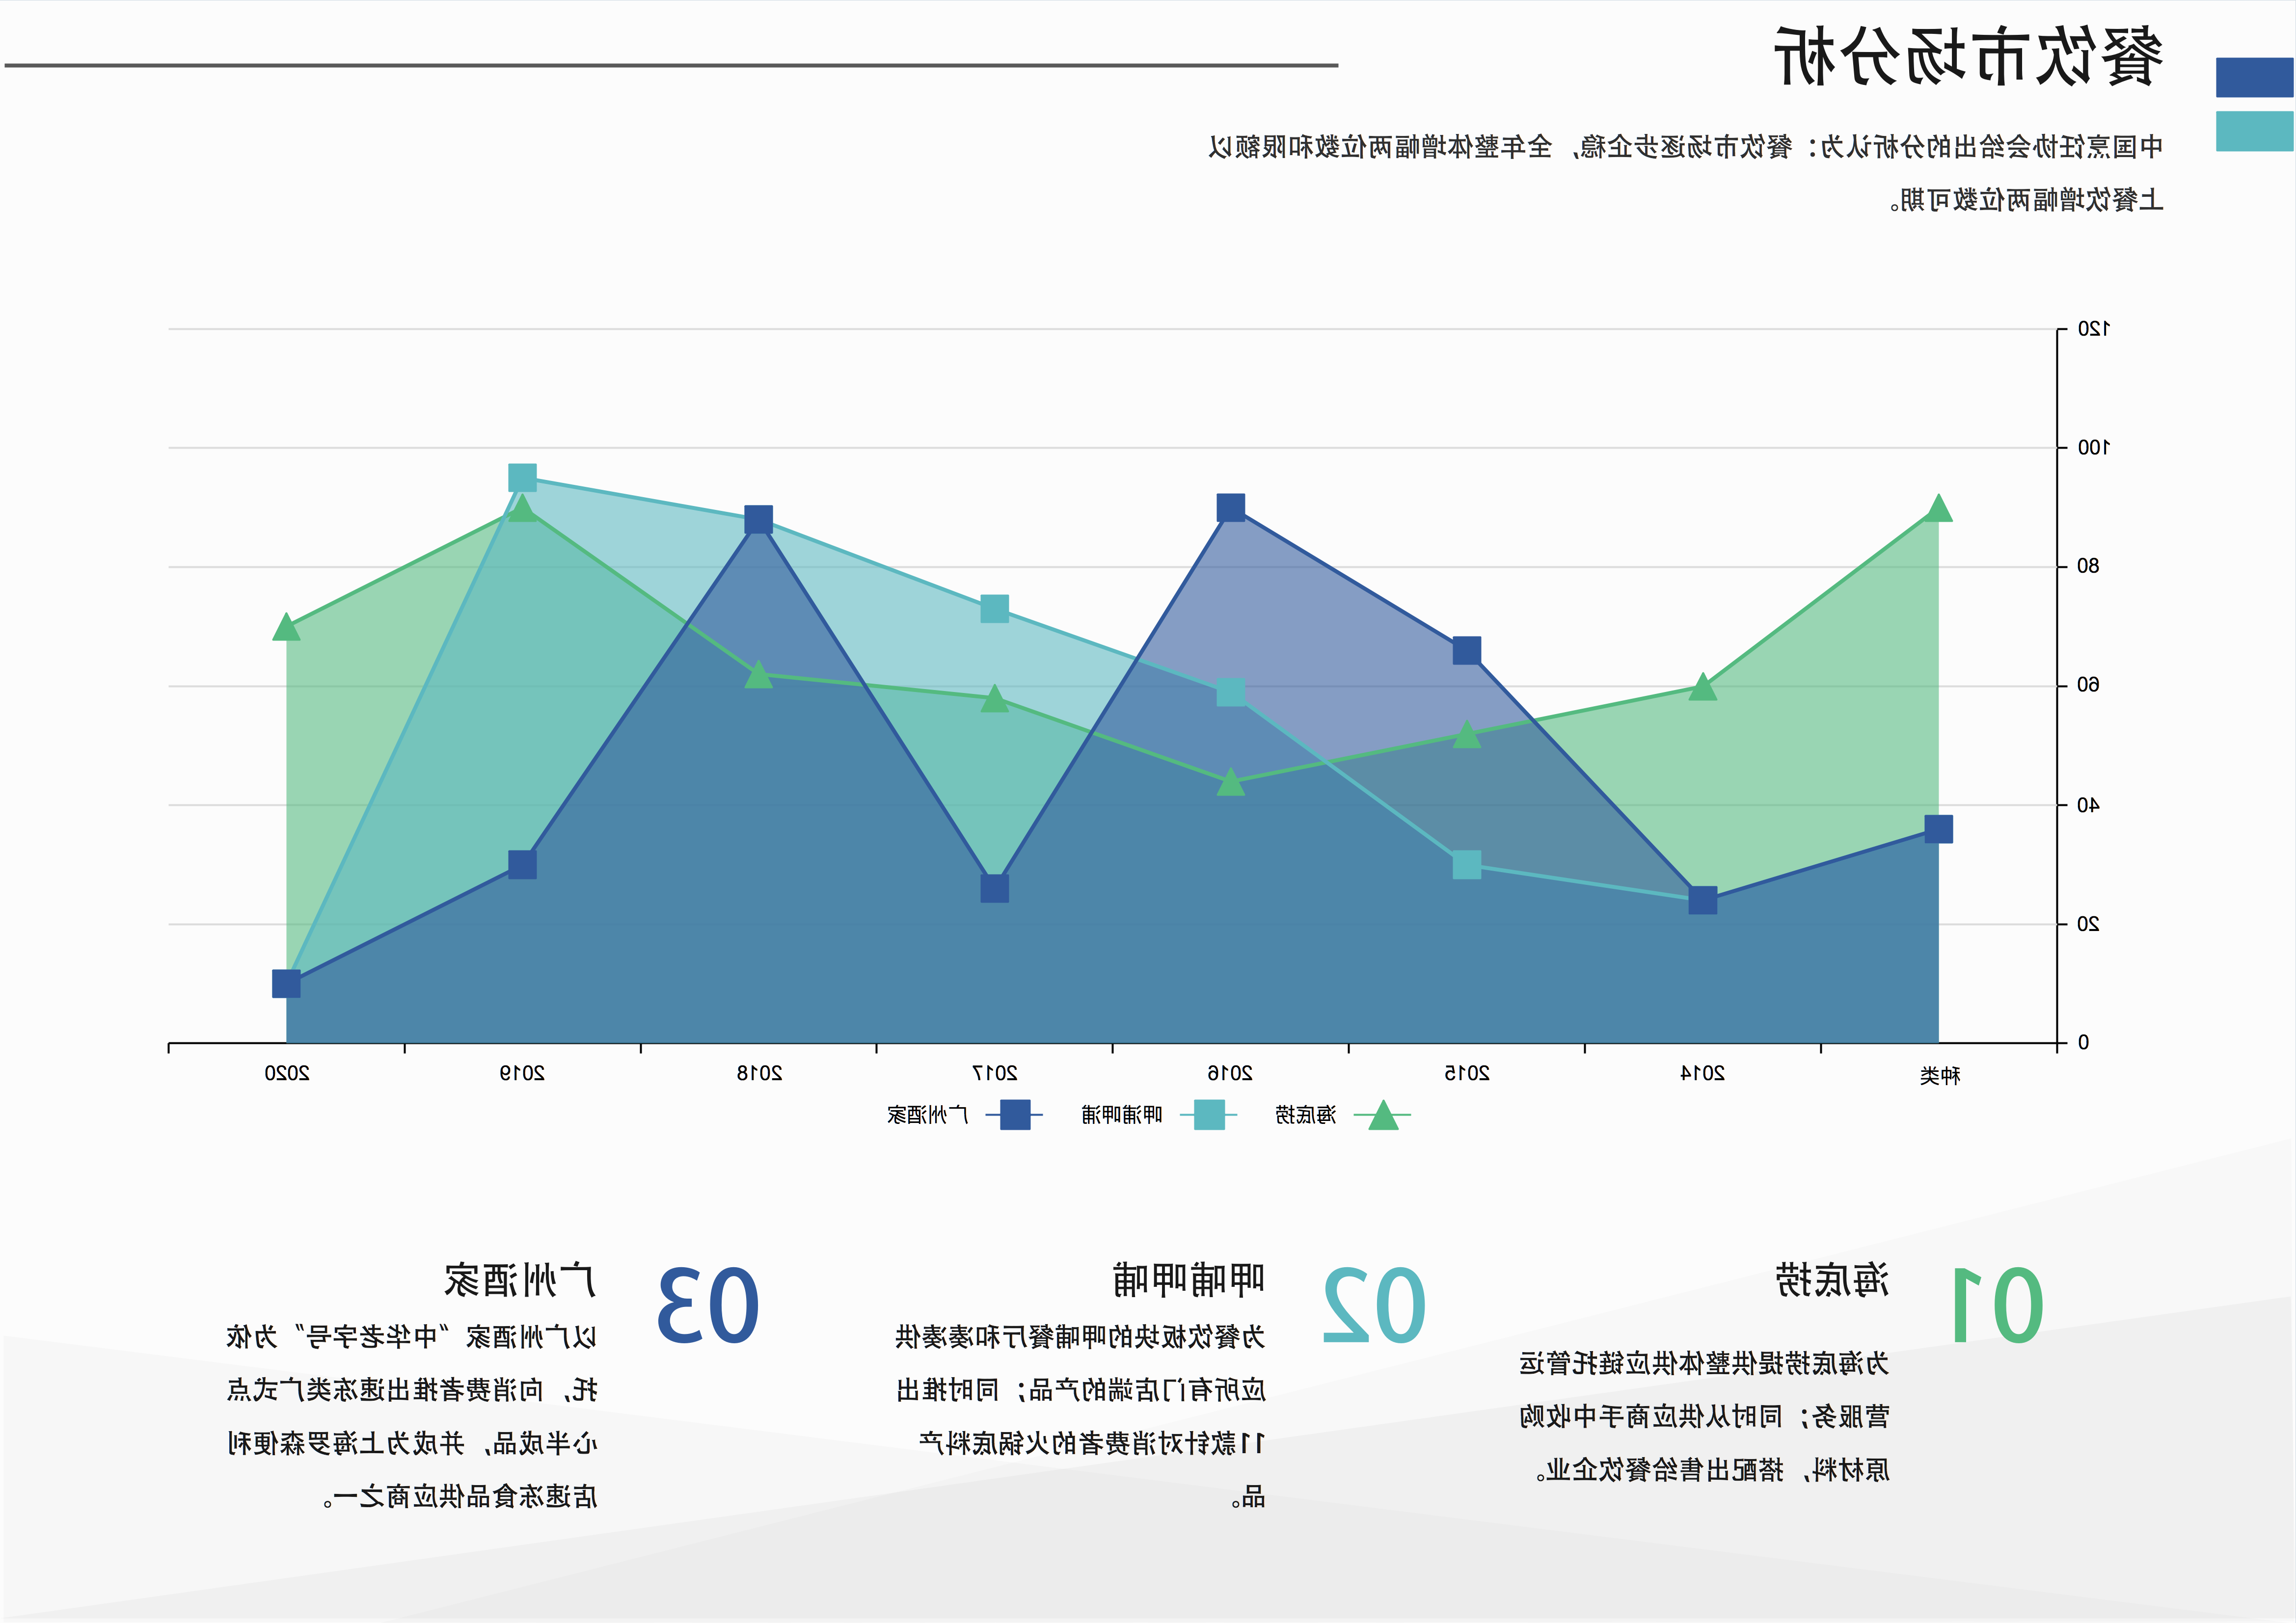Click the 餐饮市场分析 slide title
Viewport: 2296px width, 1623px height.
1968,57
